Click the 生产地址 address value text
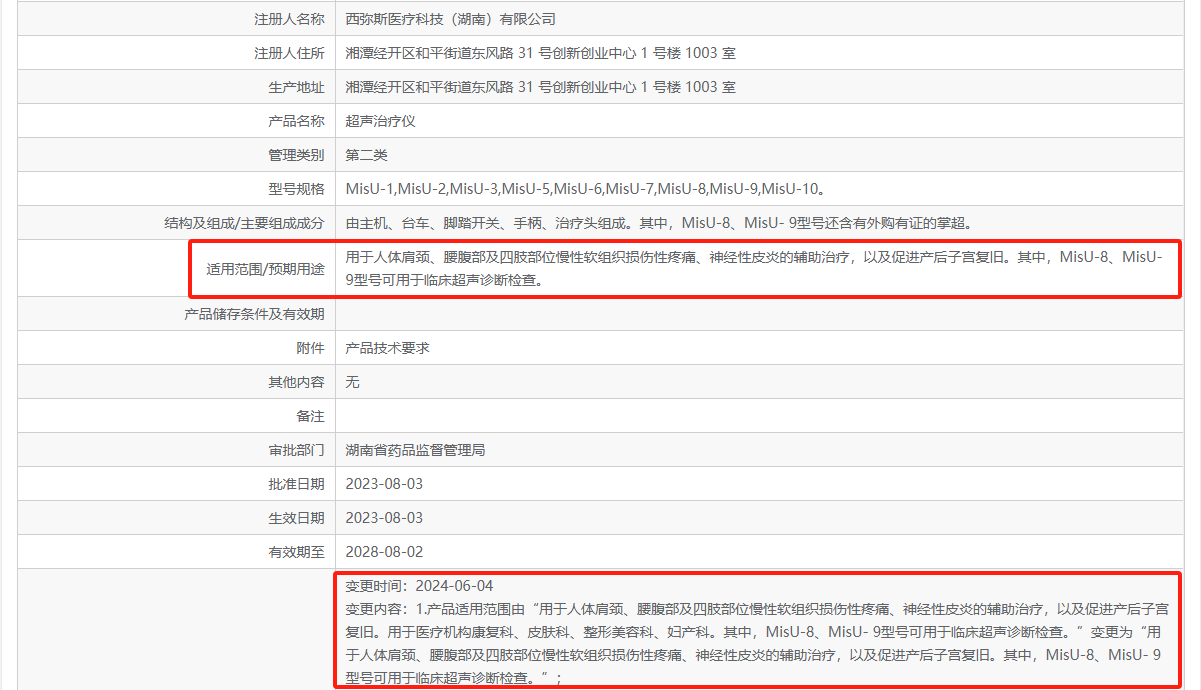The width and height of the screenshot is (1201, 690). pyautogui.click(x=540, y=87)
